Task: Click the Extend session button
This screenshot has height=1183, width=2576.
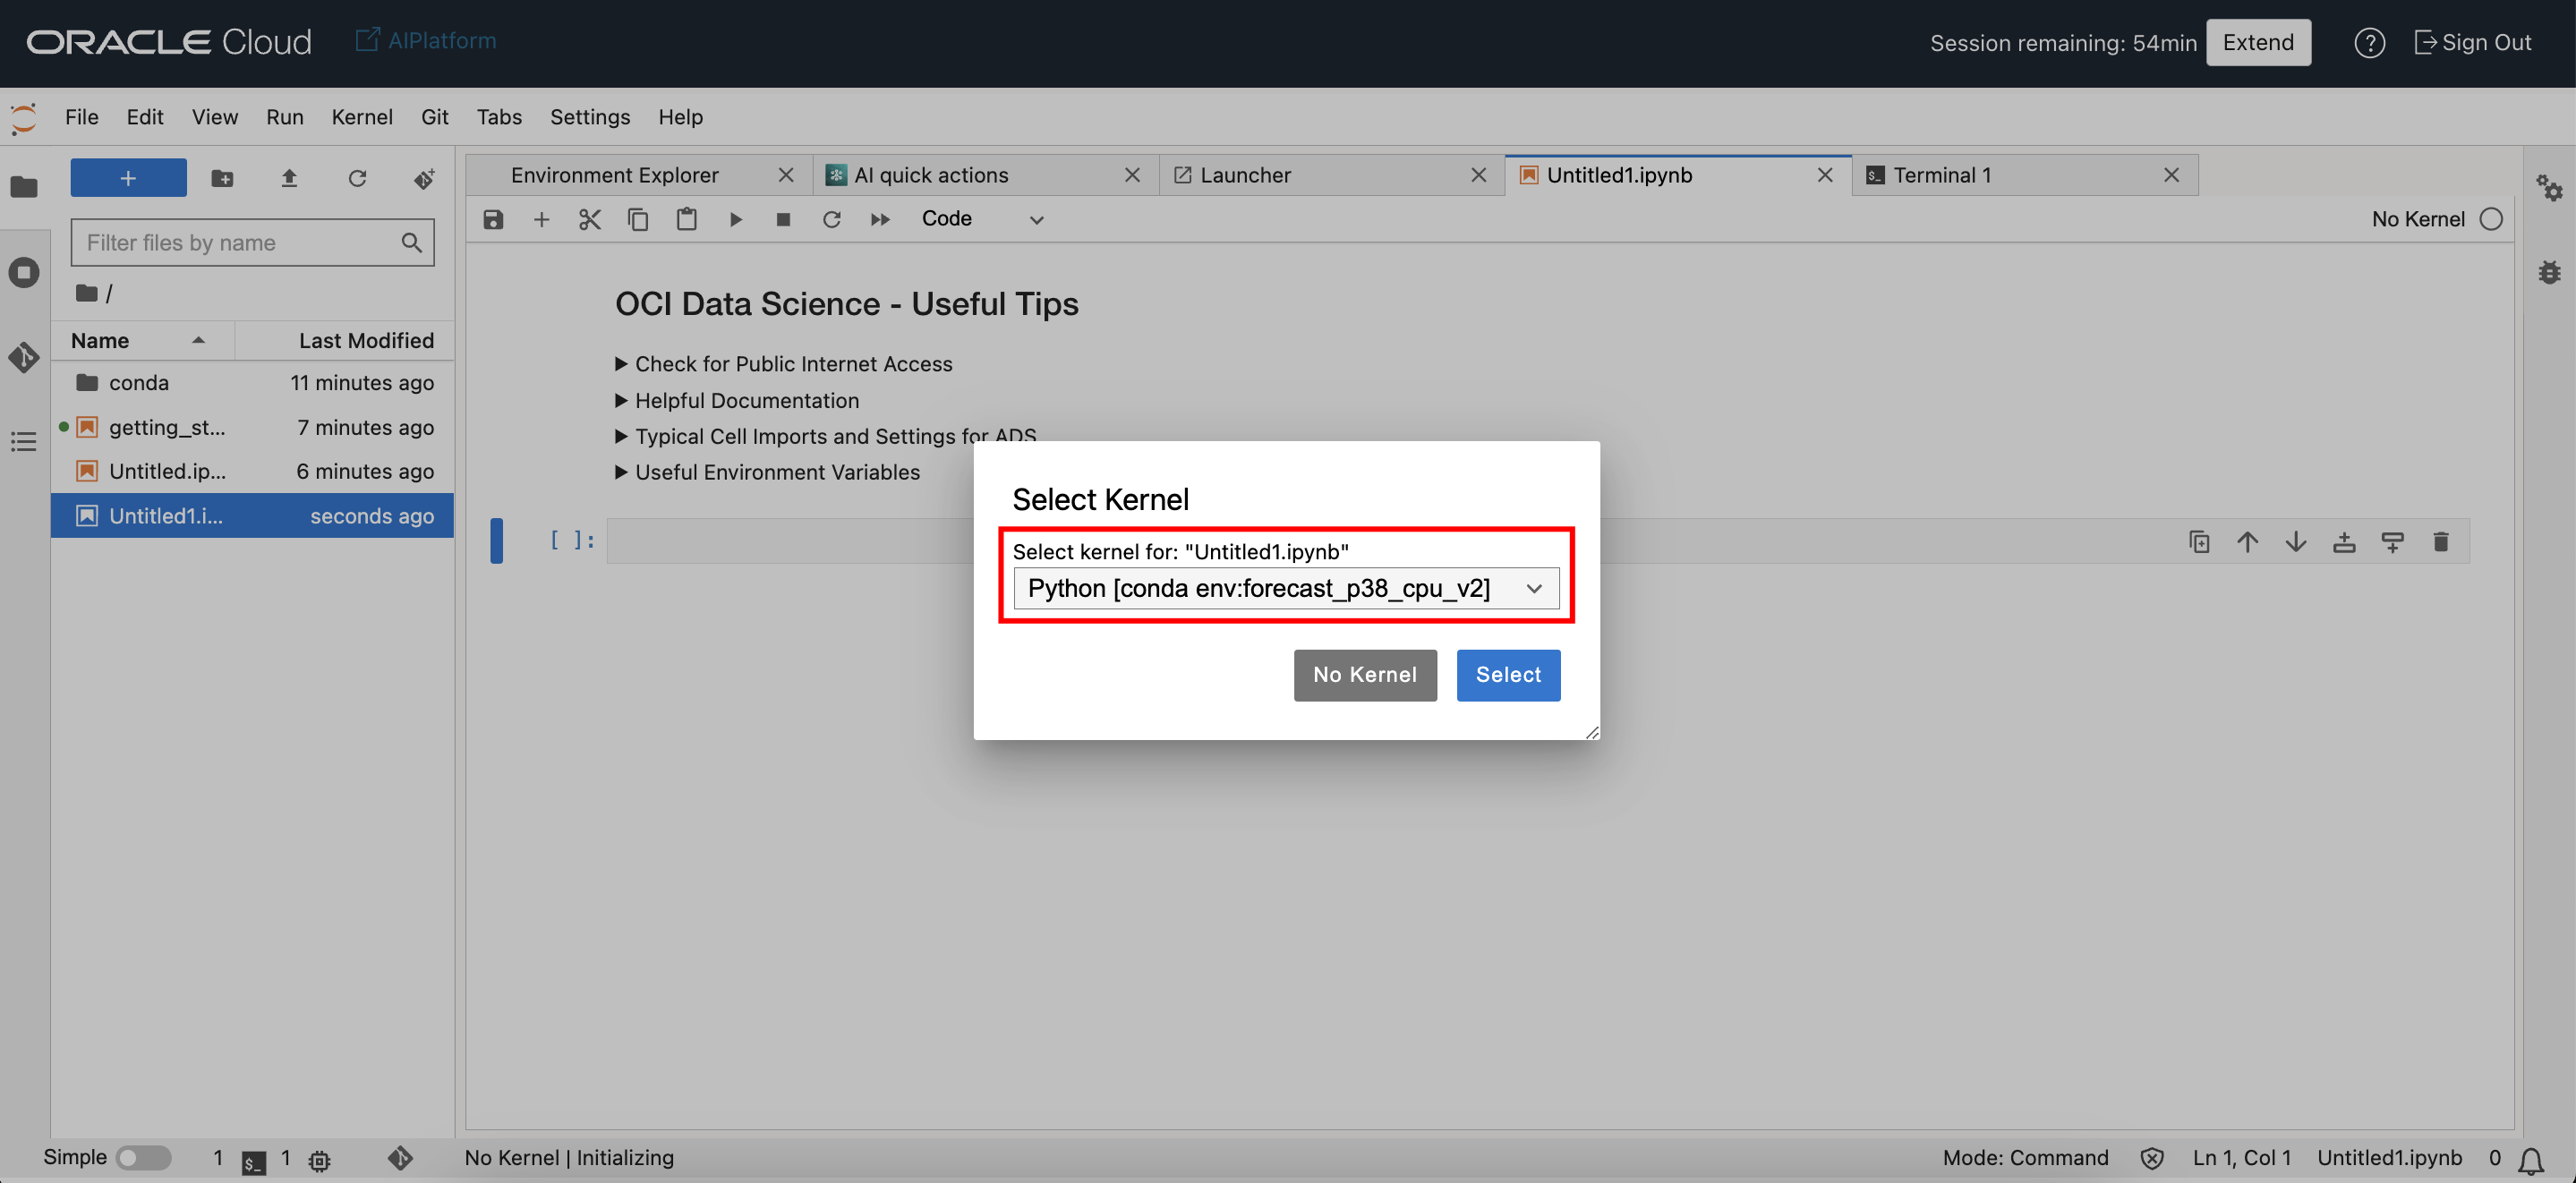Action: click(2257, 43)
